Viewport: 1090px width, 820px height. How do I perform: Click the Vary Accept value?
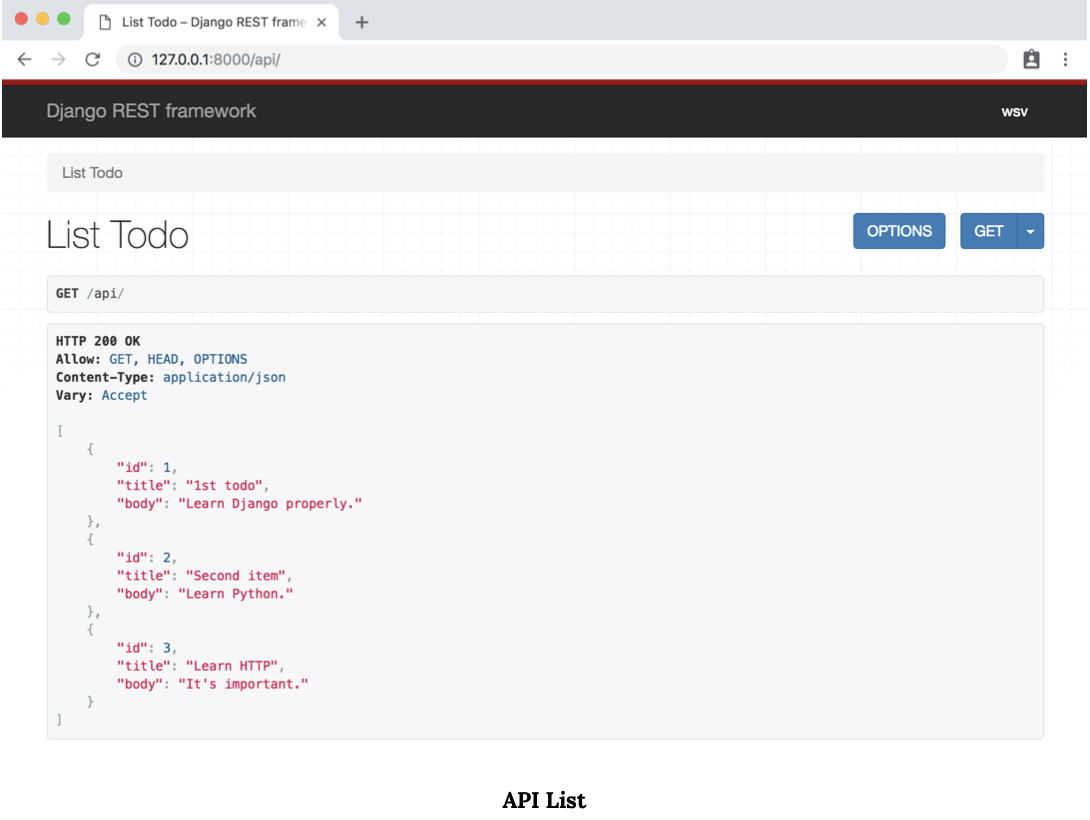pyautogui.click(x=124, y=395)
